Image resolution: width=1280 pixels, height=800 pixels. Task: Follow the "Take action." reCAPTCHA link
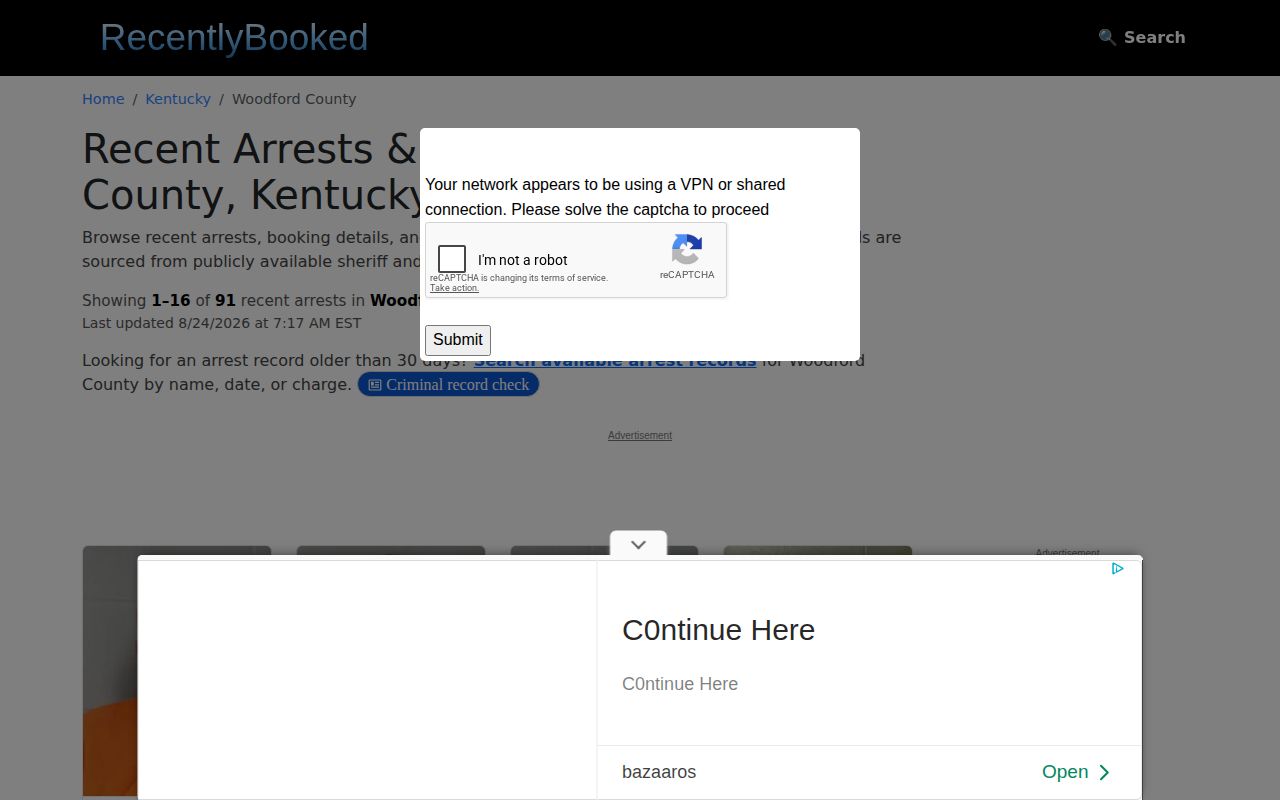click(454, 288)
